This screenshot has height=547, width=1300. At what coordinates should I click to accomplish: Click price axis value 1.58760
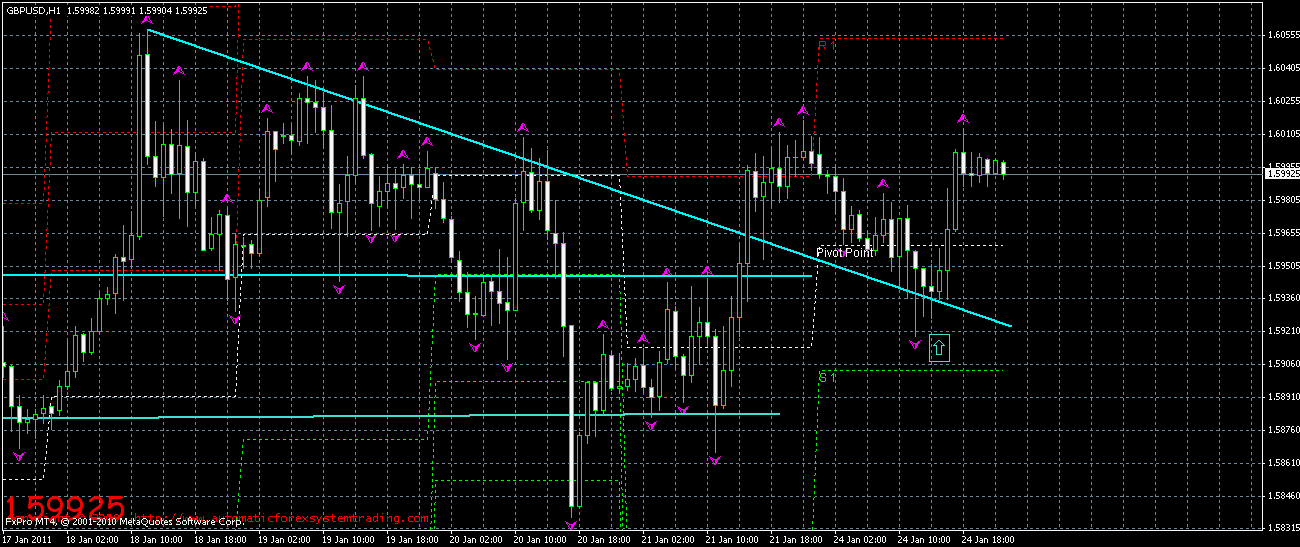click(1282, 430)
